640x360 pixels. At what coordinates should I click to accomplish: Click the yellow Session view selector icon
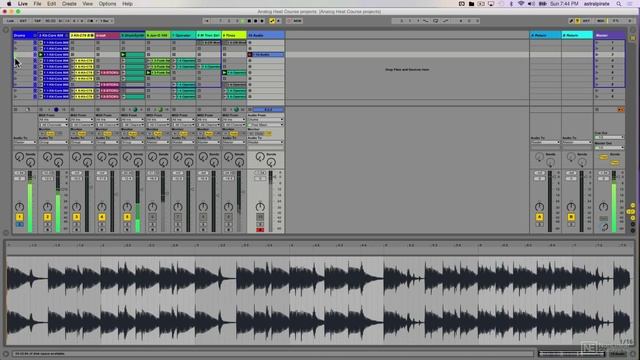coord(633,38)
